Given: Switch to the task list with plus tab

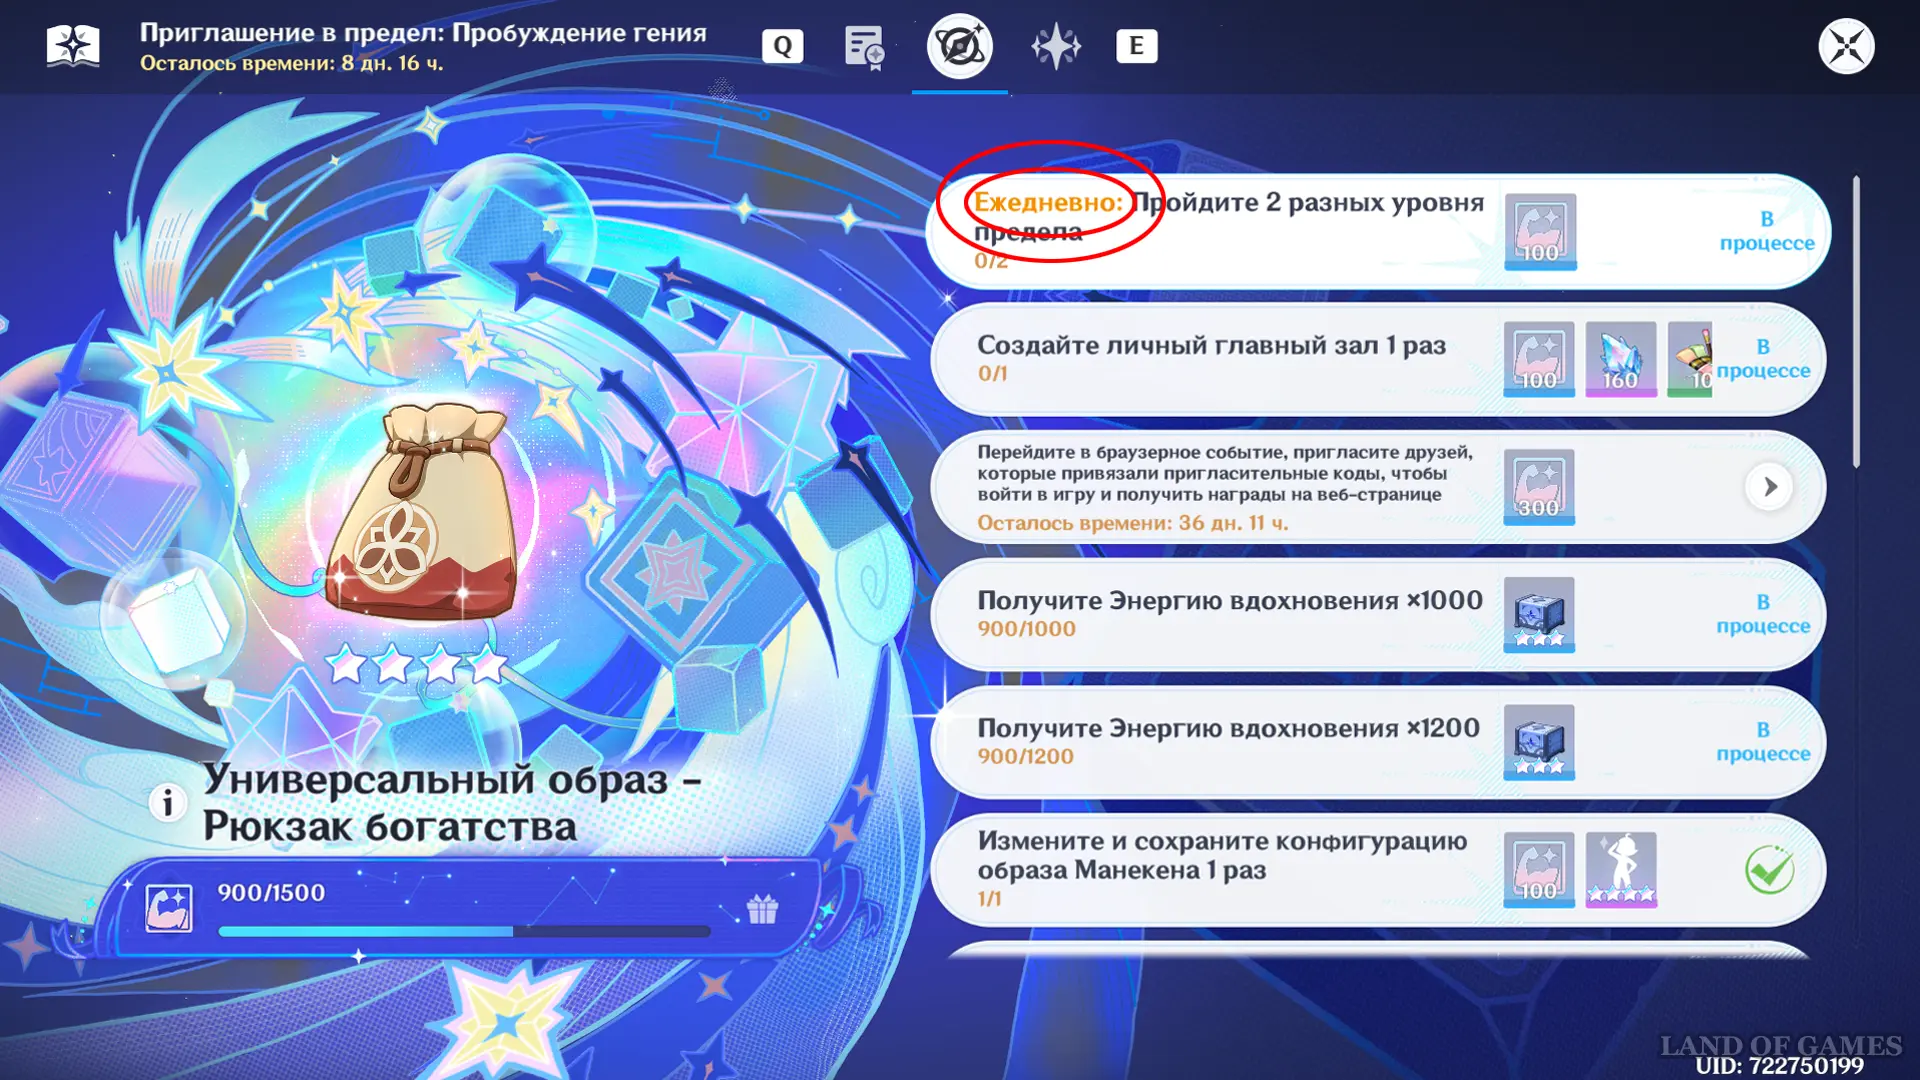Looking at the screenshot, I should 864,46.
